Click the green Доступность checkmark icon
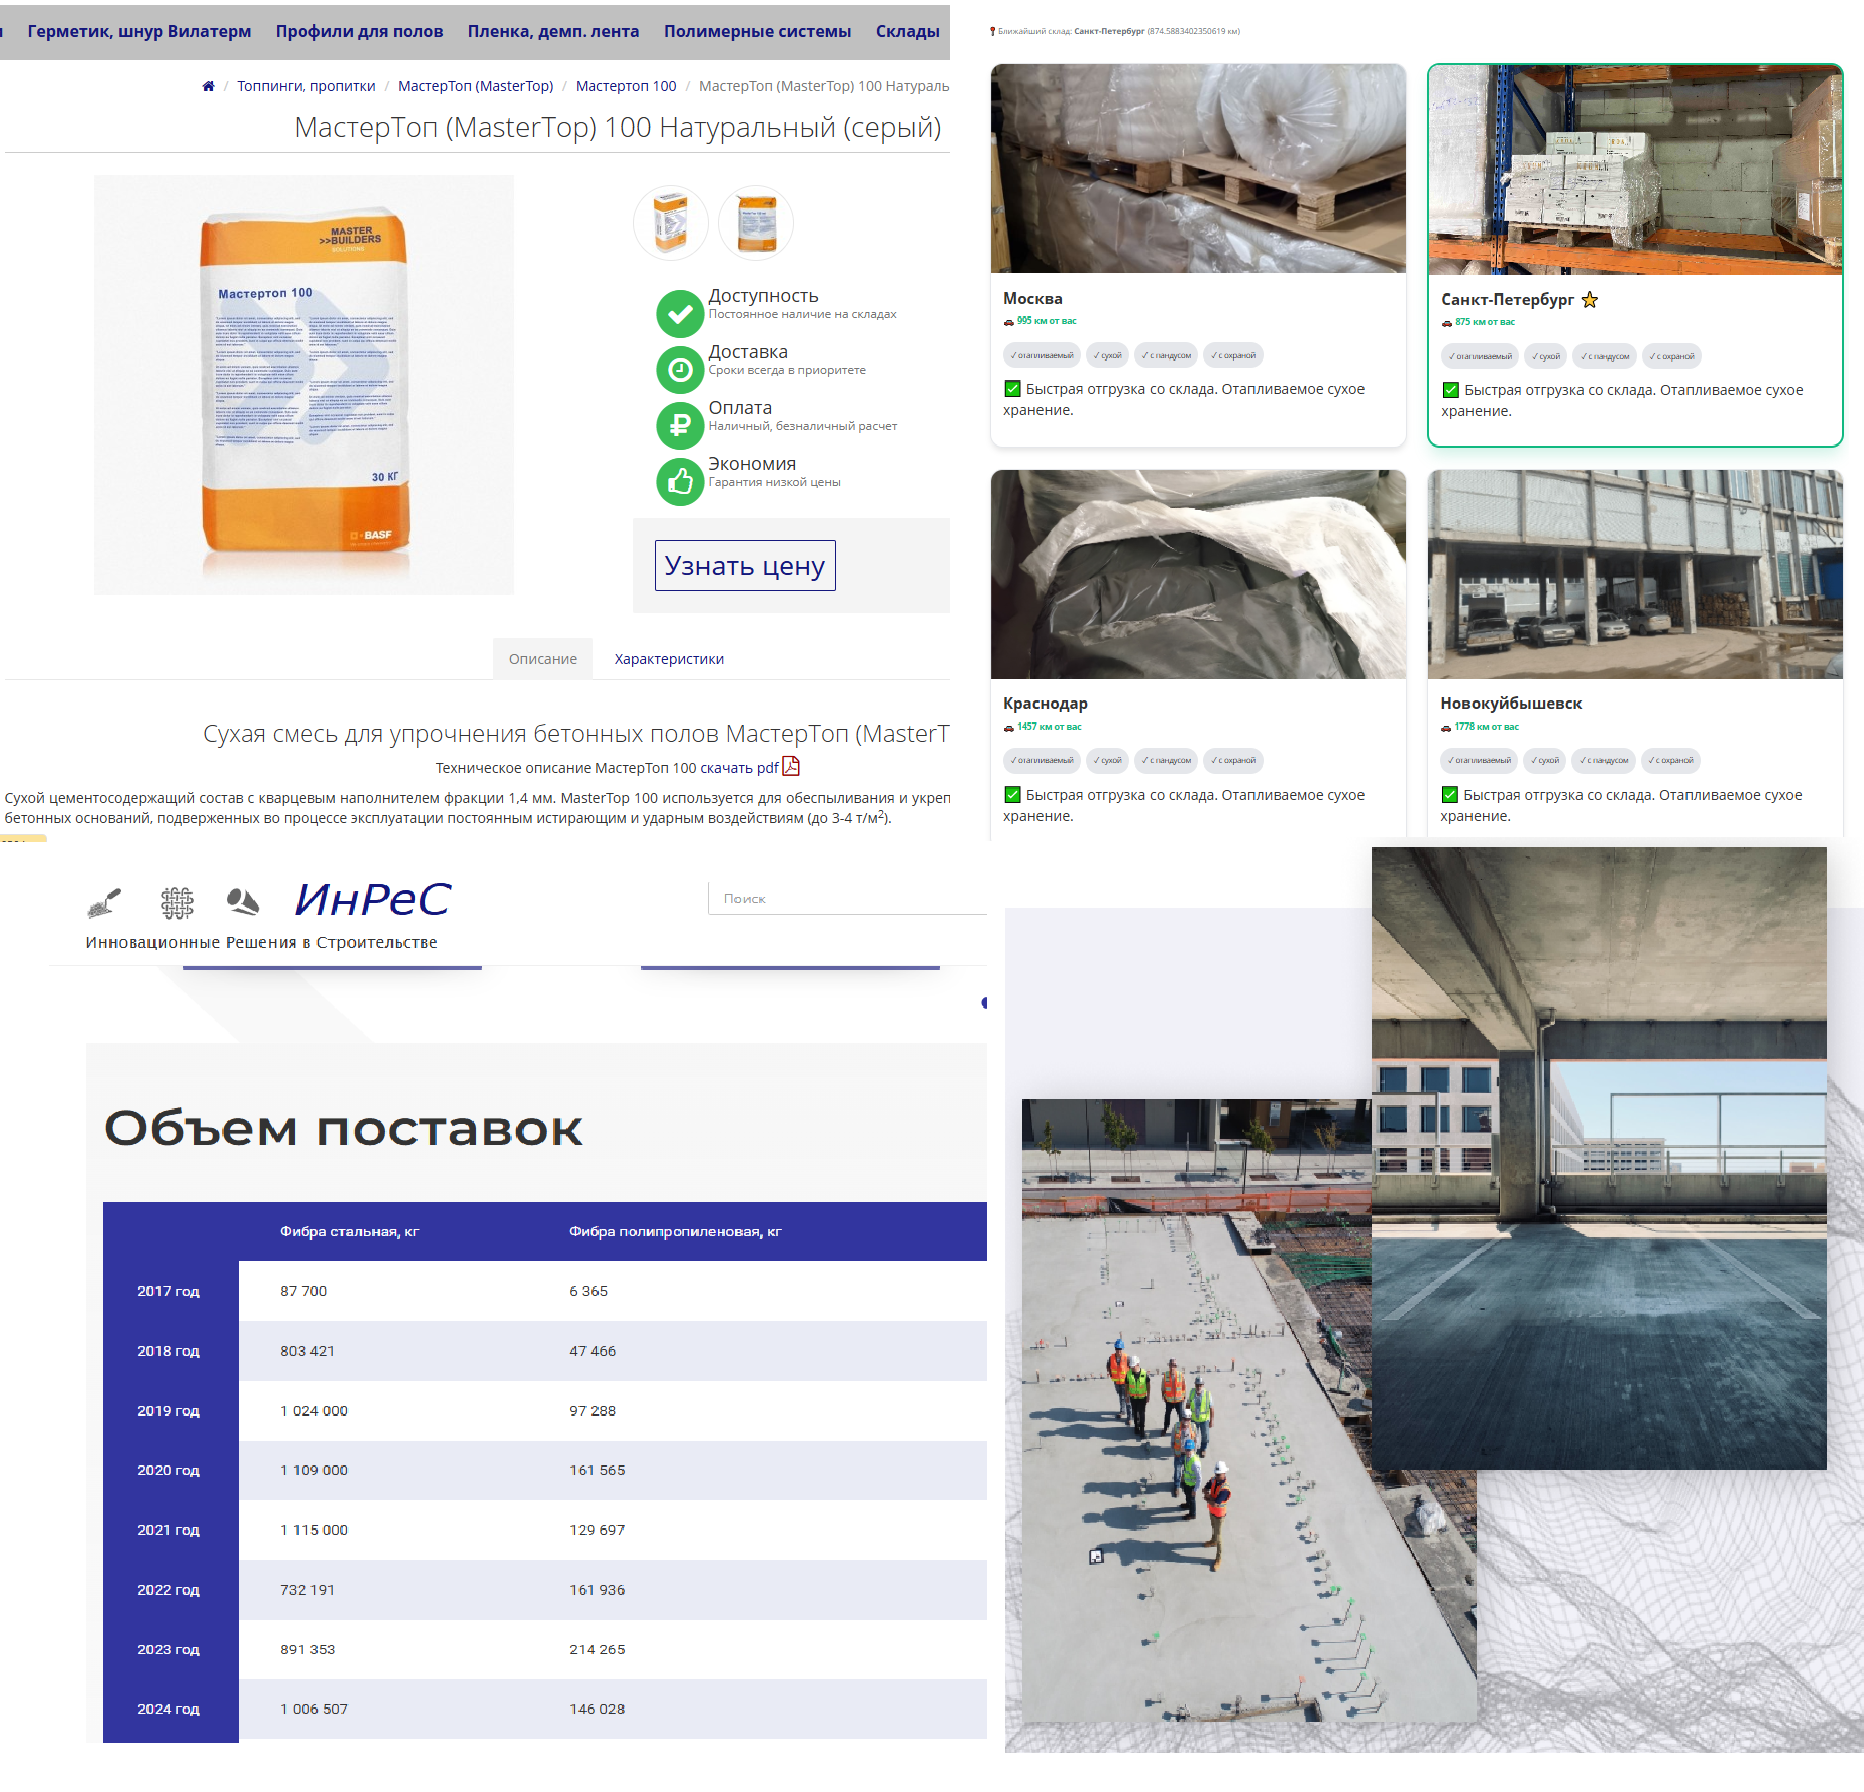The height and width of the screenshot is (1792, 1864). [680, 314]
